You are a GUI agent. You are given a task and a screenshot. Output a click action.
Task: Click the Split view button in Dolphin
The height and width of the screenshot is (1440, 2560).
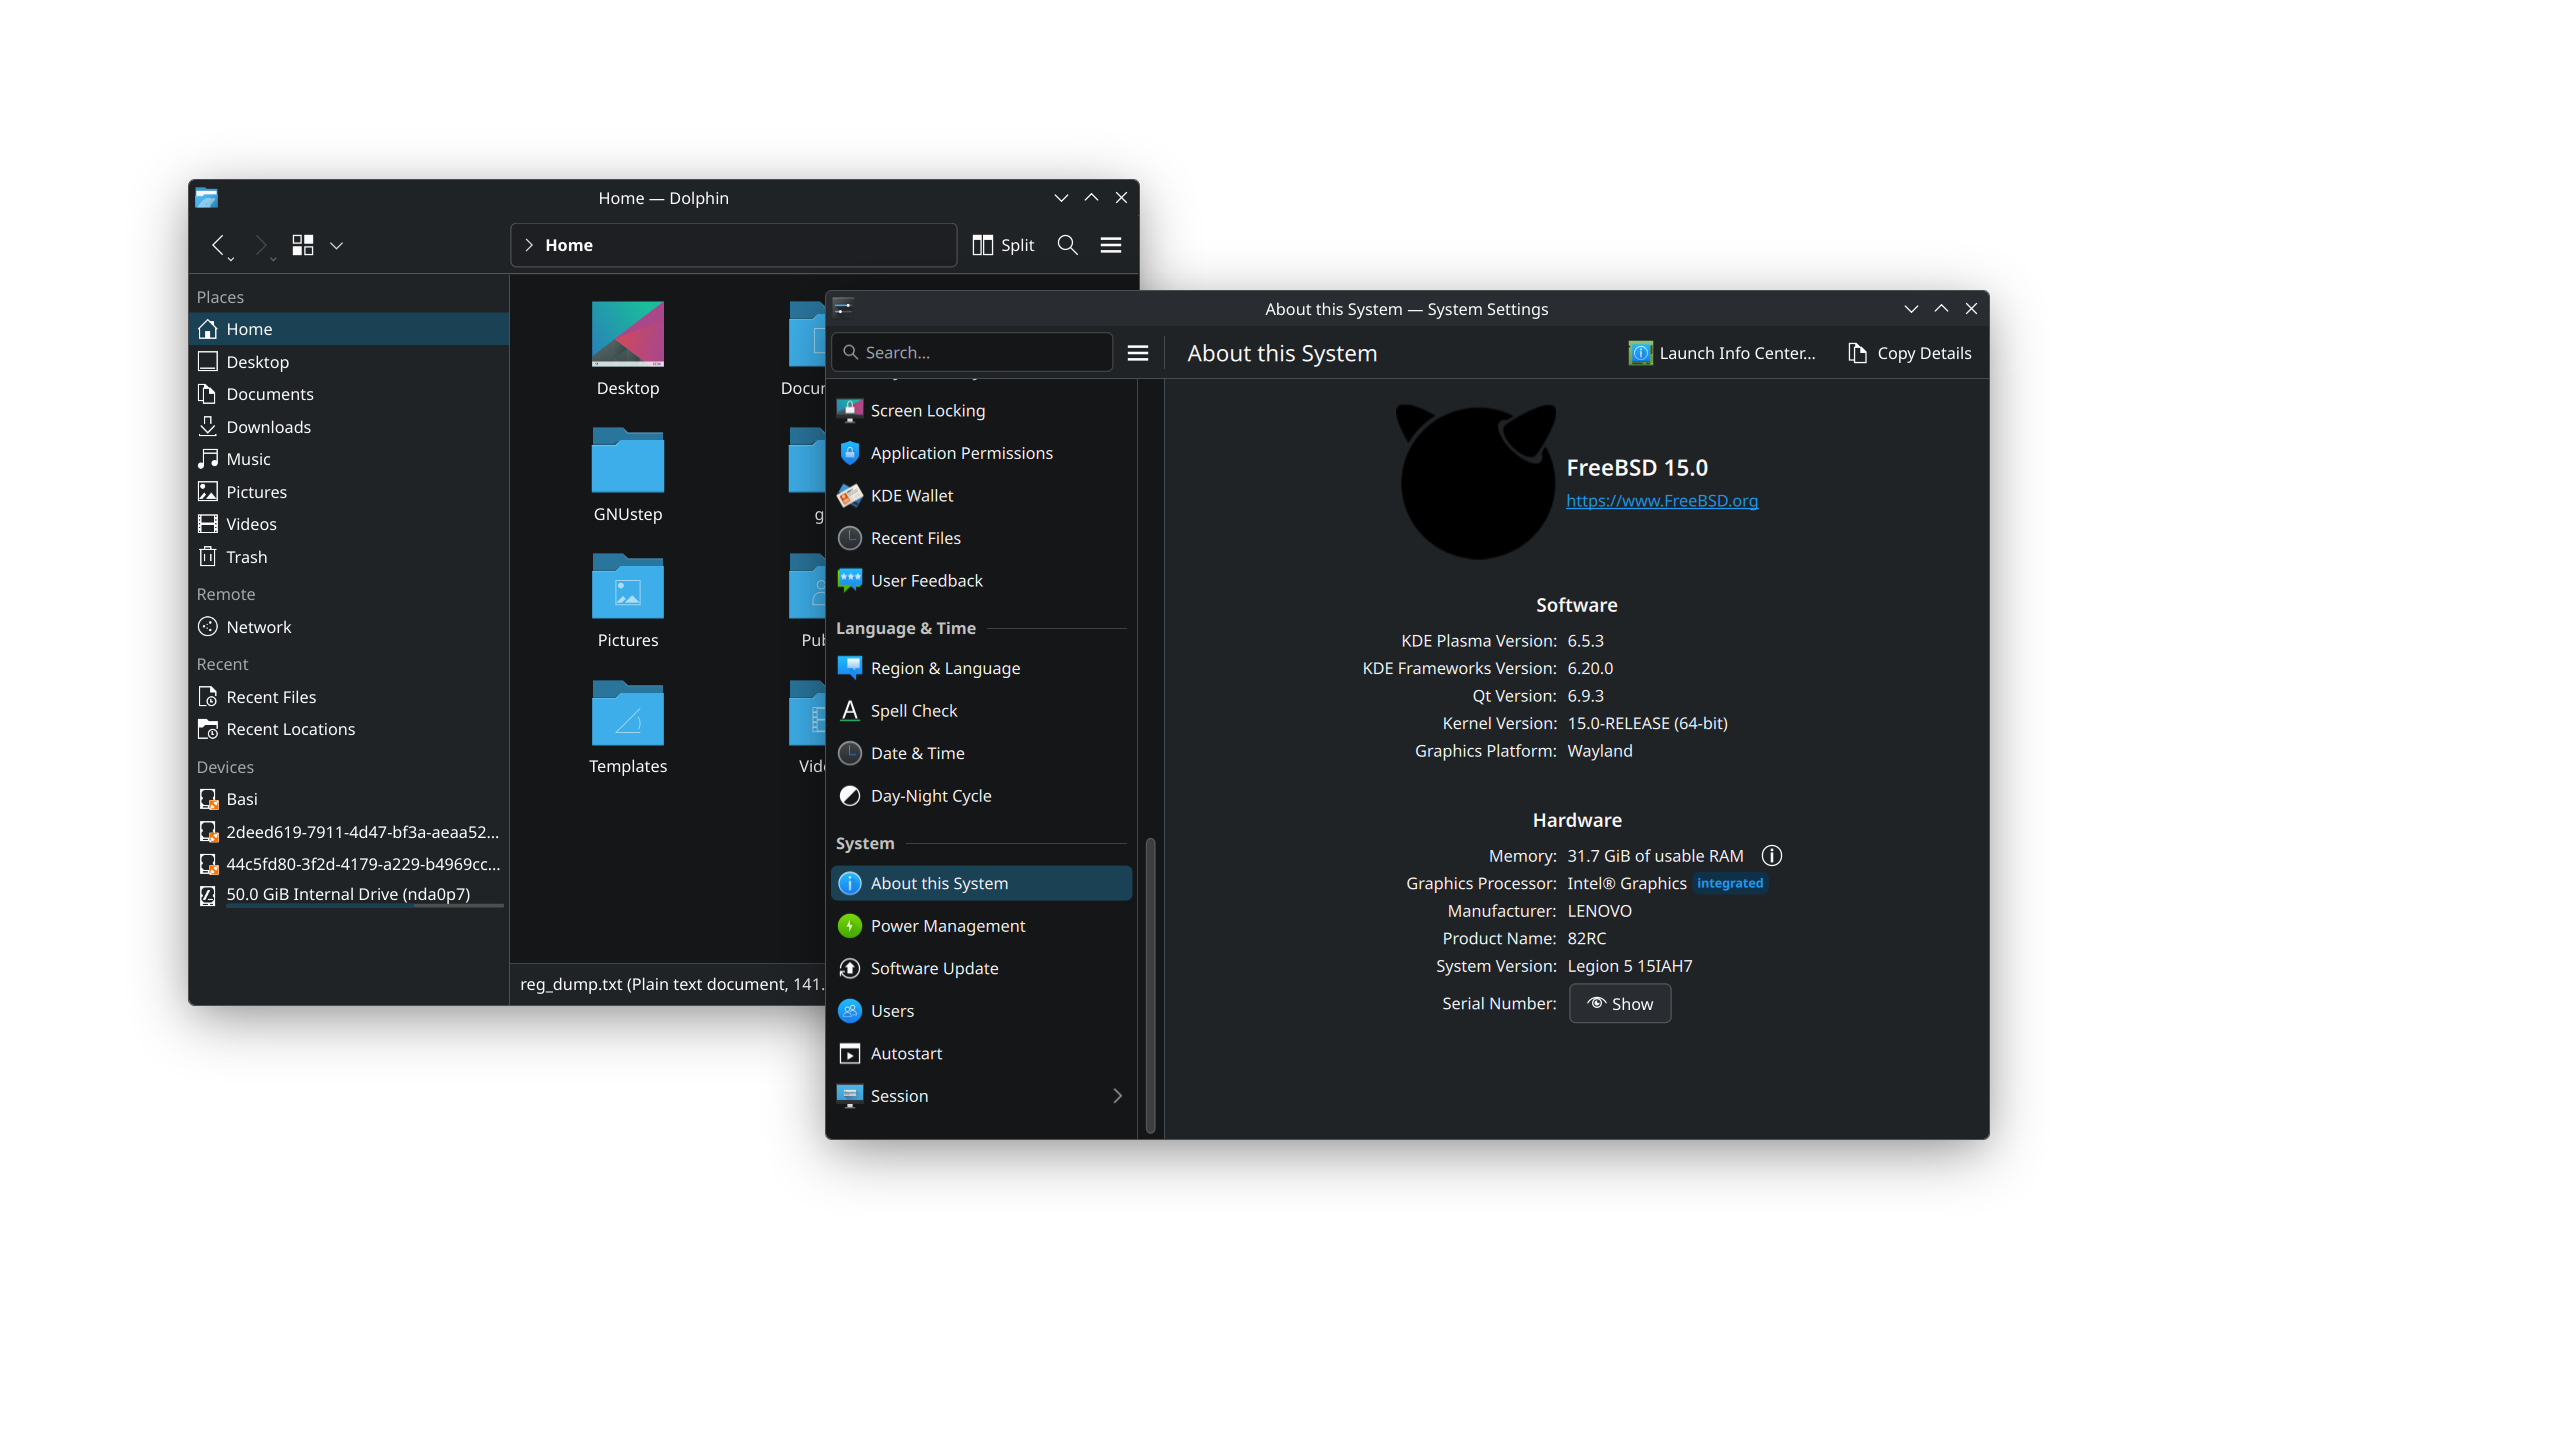coord(1003,245)
